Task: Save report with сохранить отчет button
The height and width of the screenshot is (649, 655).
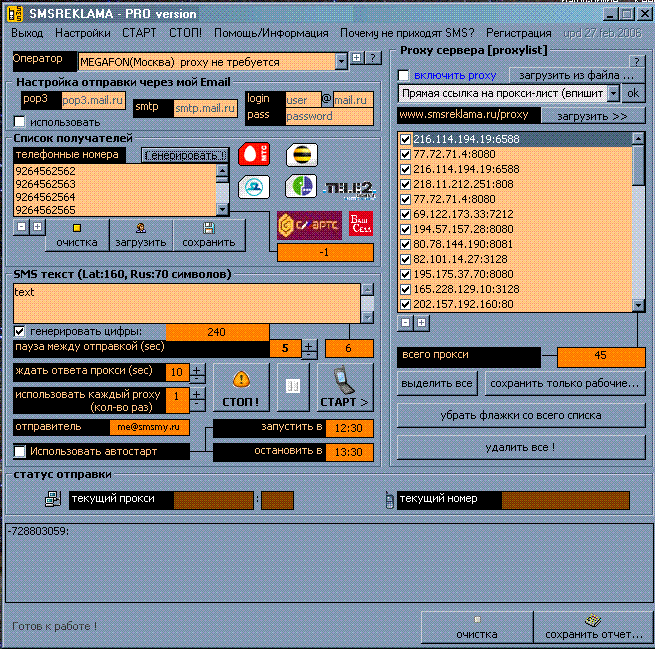Action: (594, 627)
